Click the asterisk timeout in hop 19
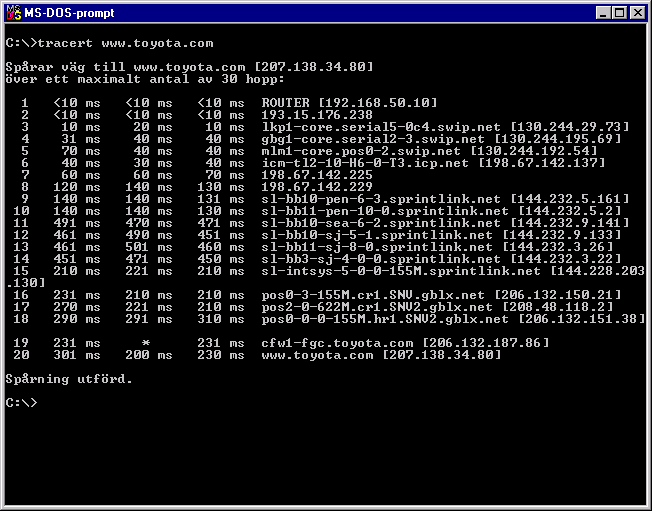The height and width of the screenshot is (511, 652). [x=146, y=343]
